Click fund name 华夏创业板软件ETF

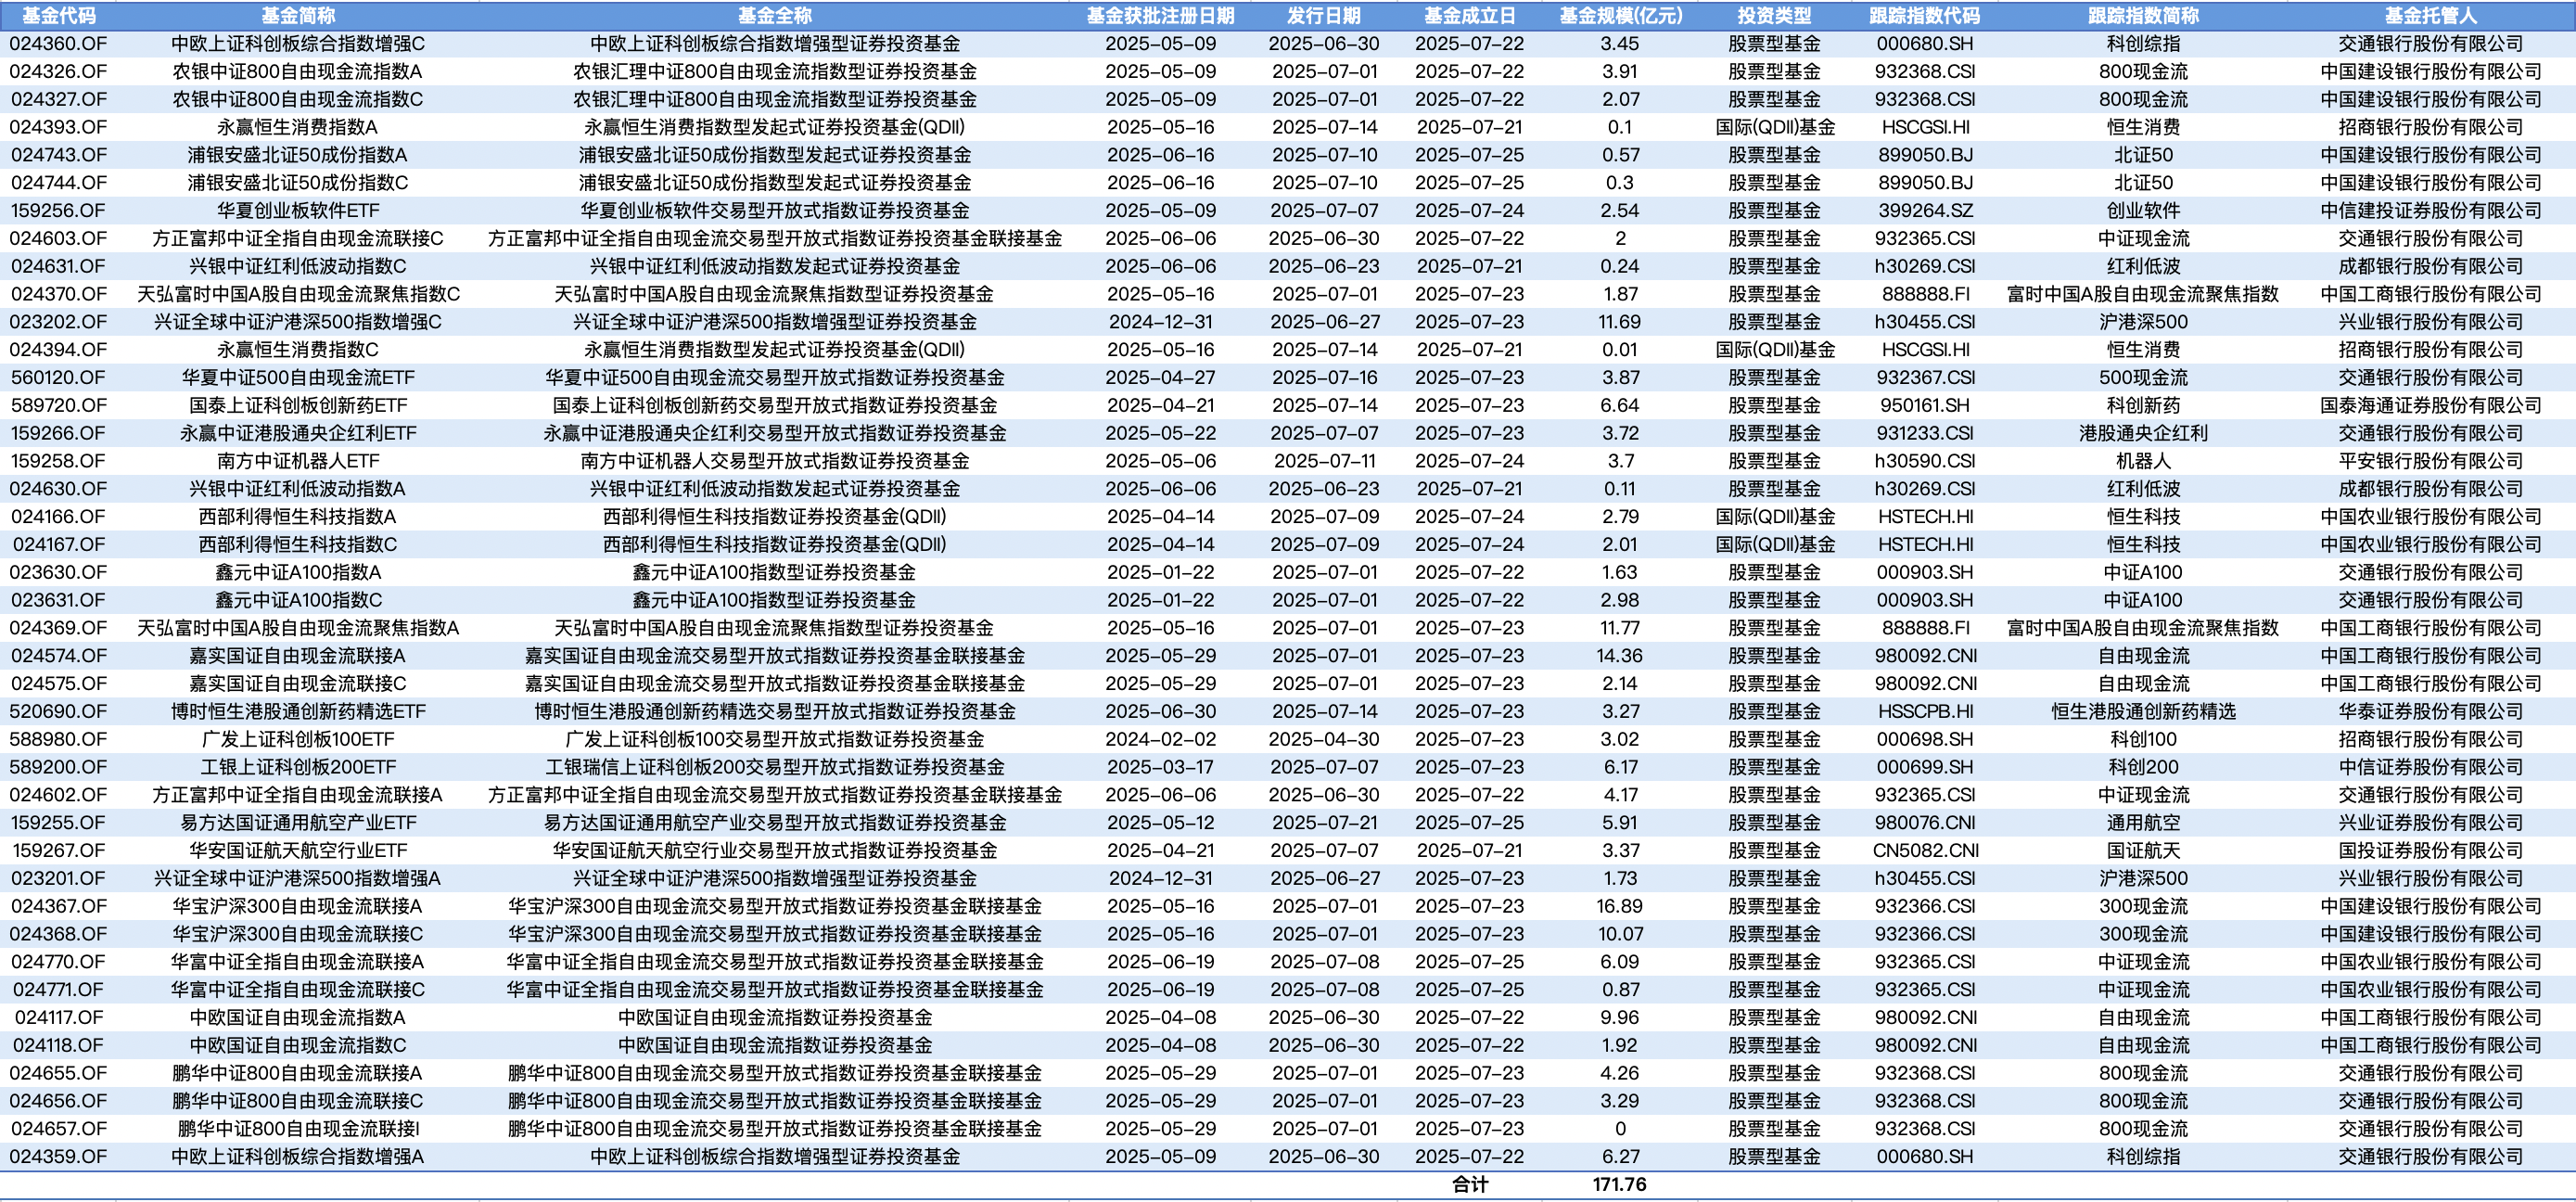click(298, 211)
